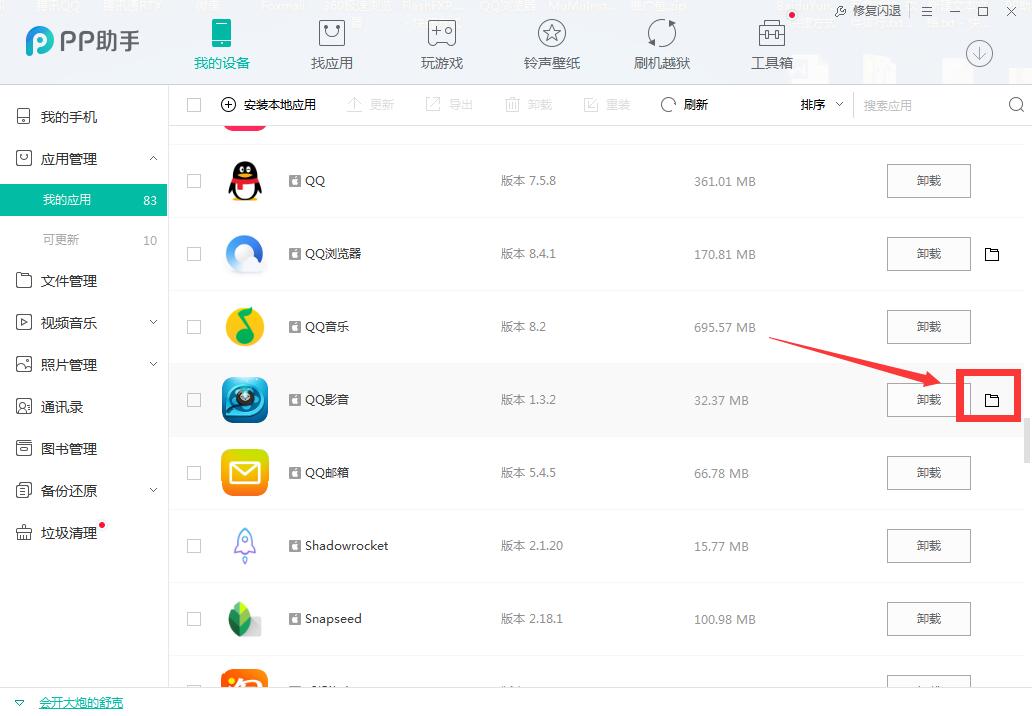Go to 铃声壁纸 tab
Screen dimensions: 1032x716
(x=552, y=44)
